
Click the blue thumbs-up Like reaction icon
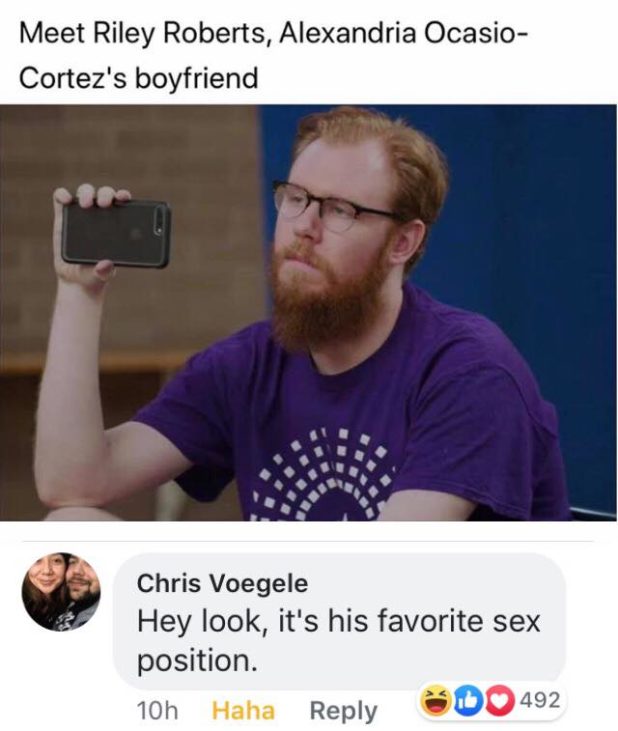point(468,701)
